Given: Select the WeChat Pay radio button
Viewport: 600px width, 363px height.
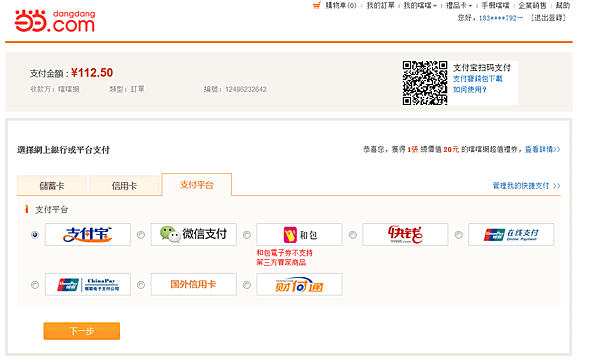Looking at the screenshot, I should point(141,235).
